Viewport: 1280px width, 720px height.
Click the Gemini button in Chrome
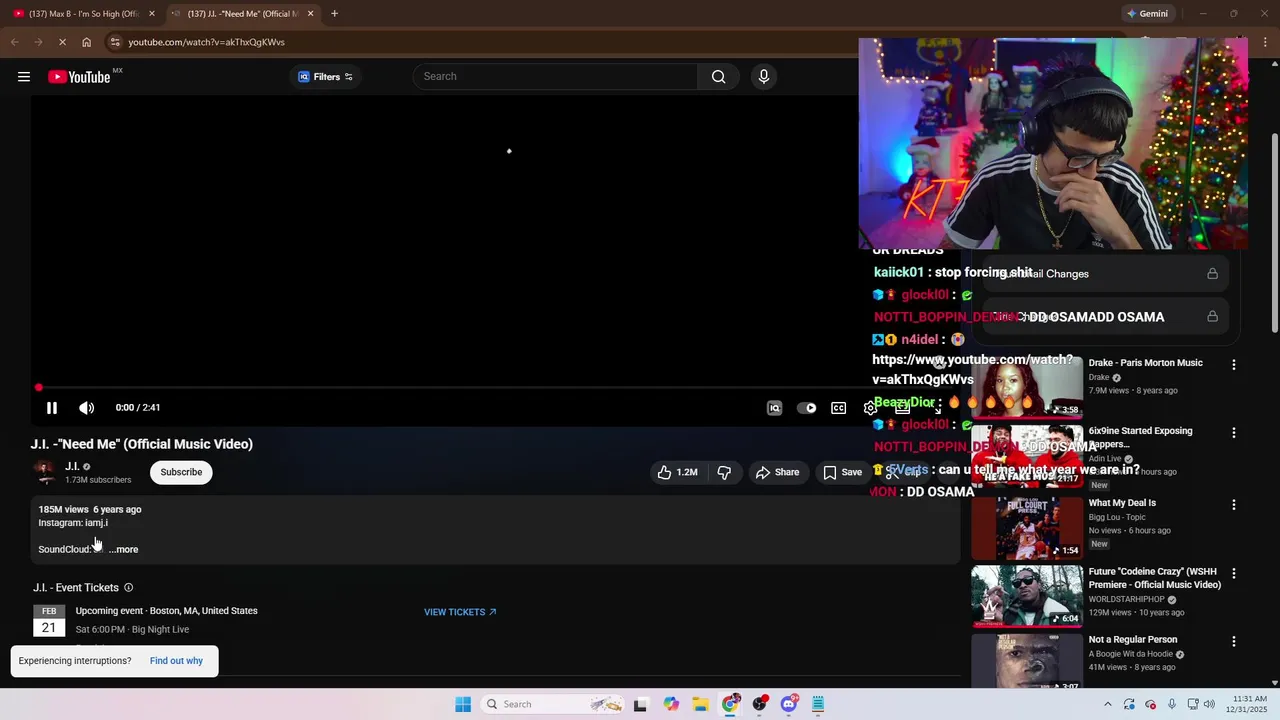1147,14
